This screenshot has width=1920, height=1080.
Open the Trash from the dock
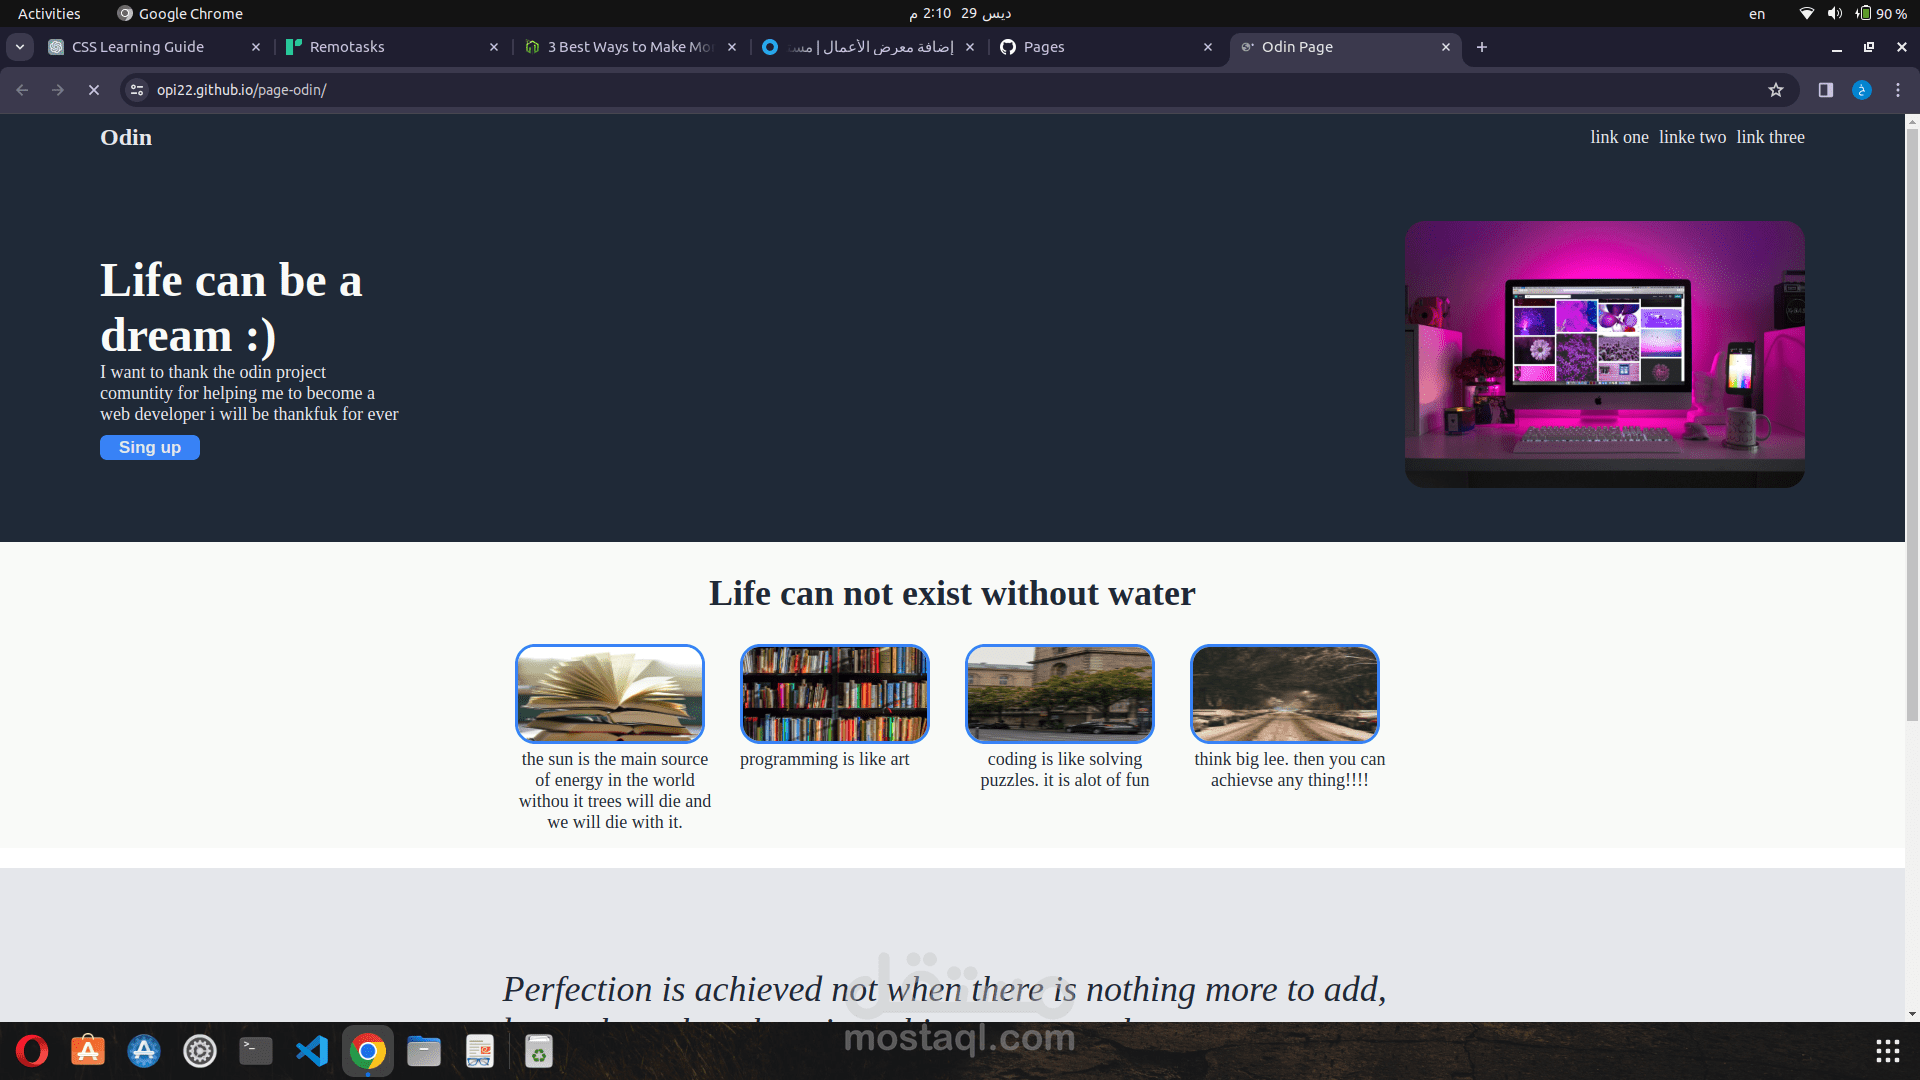click(x=539, y=1051)
